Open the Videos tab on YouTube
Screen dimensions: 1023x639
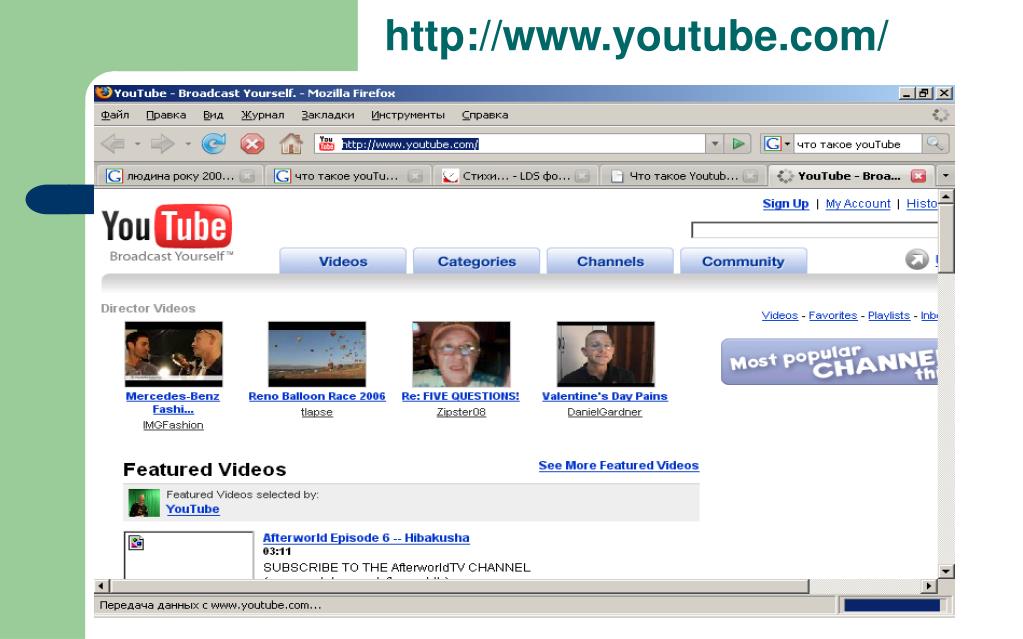[343, 261]
